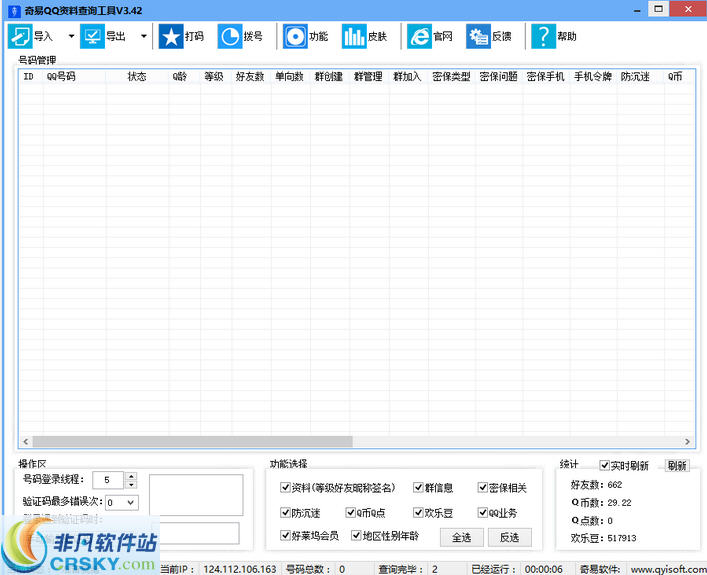Toggle 资料(等级好友昵称签名) checkbox
Viewport: 707px width, 575px height.
pos(285,487)
